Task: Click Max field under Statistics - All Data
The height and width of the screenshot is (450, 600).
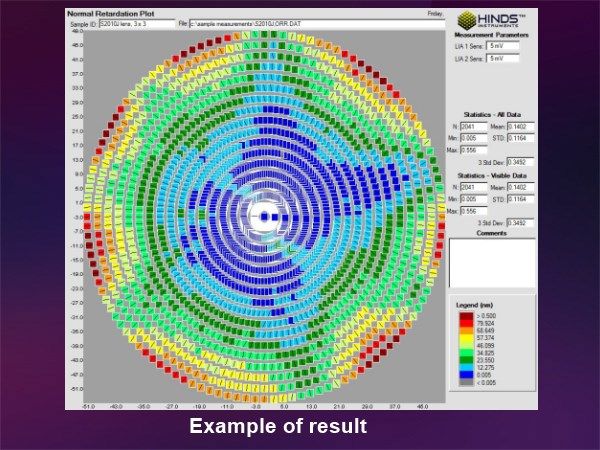Action: pos(474,149)
